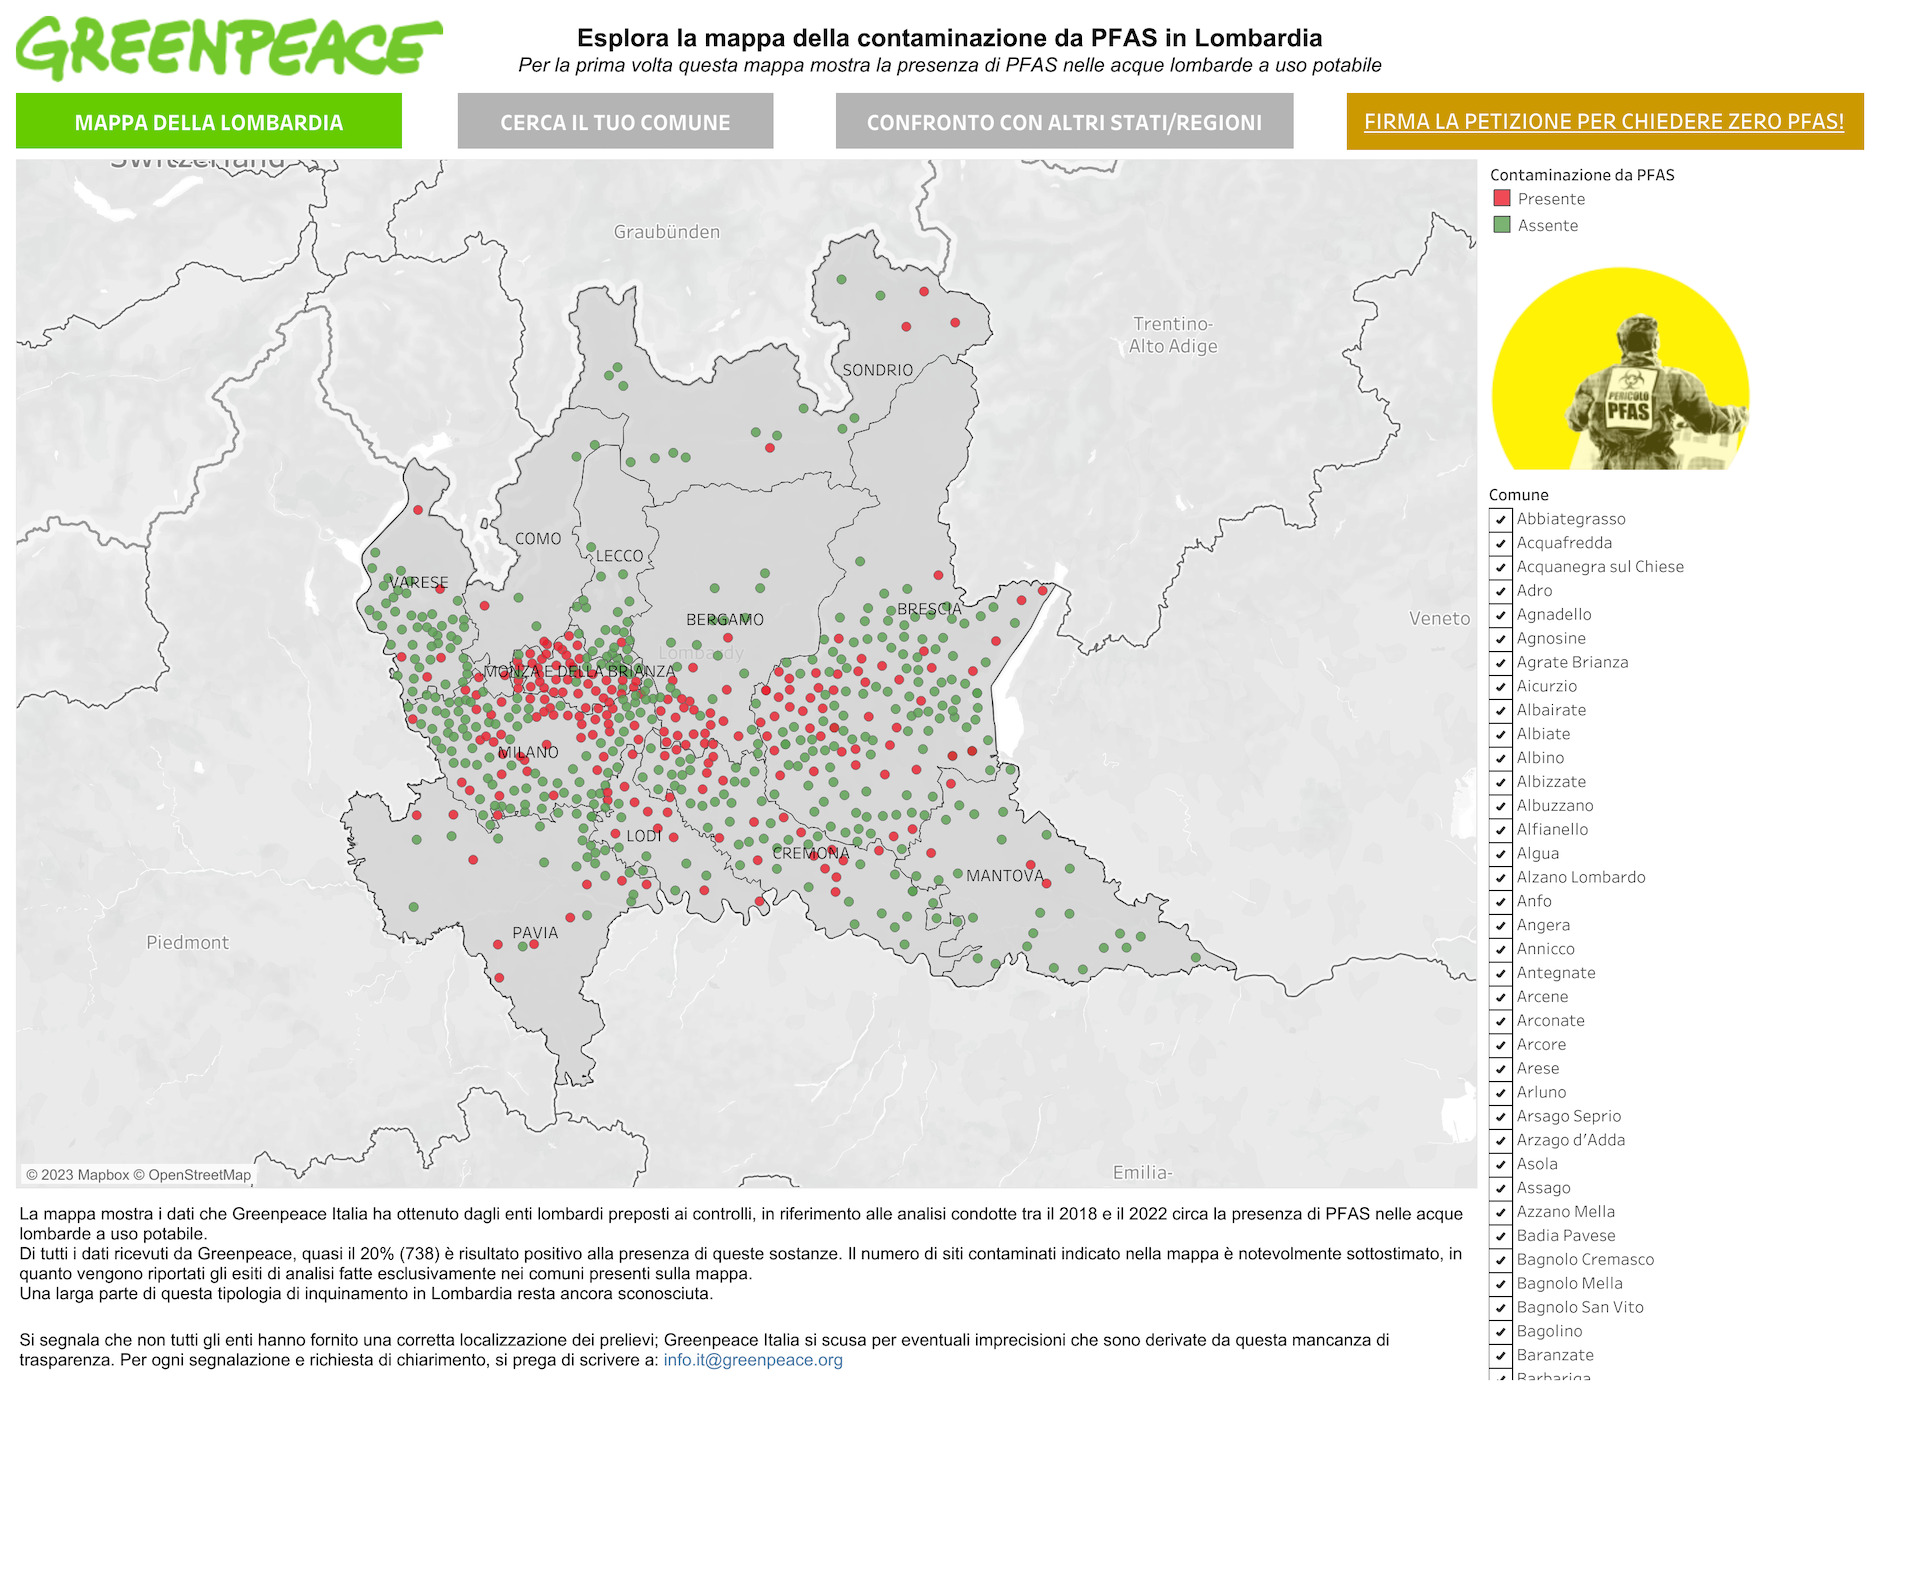Screen dimensions: 1920x1570
Task: Uncheck the Abbiategrasso comune checkbox
Action: point(1500,519)
